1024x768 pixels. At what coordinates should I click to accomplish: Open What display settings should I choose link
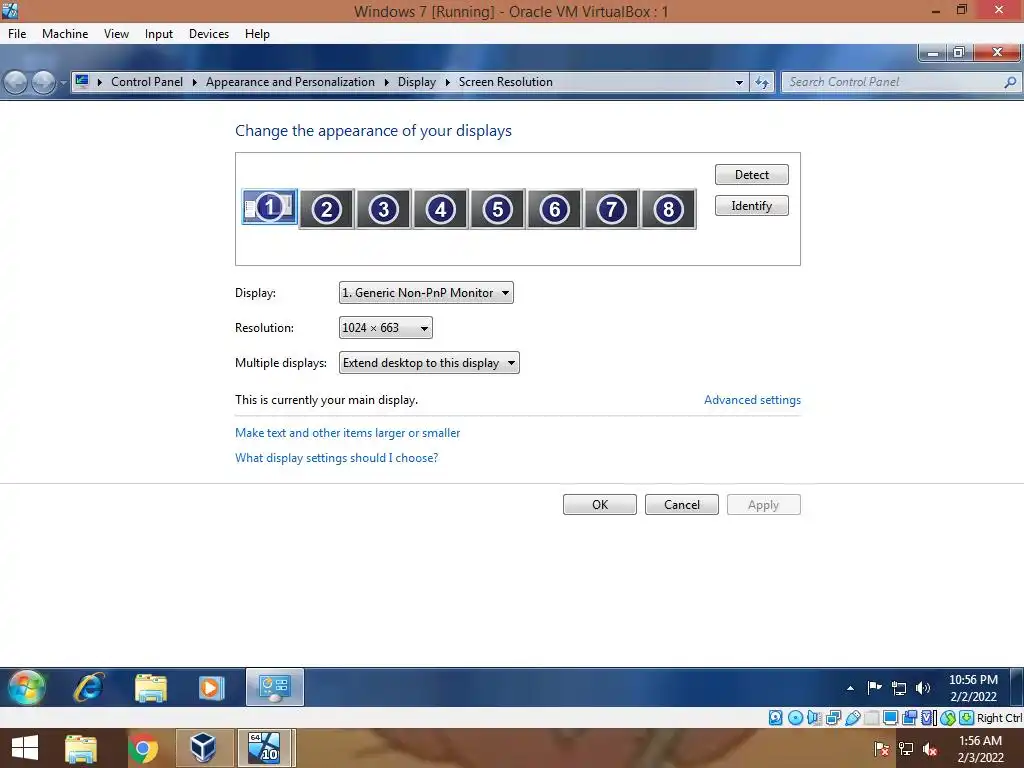click(x=336, y=458)
